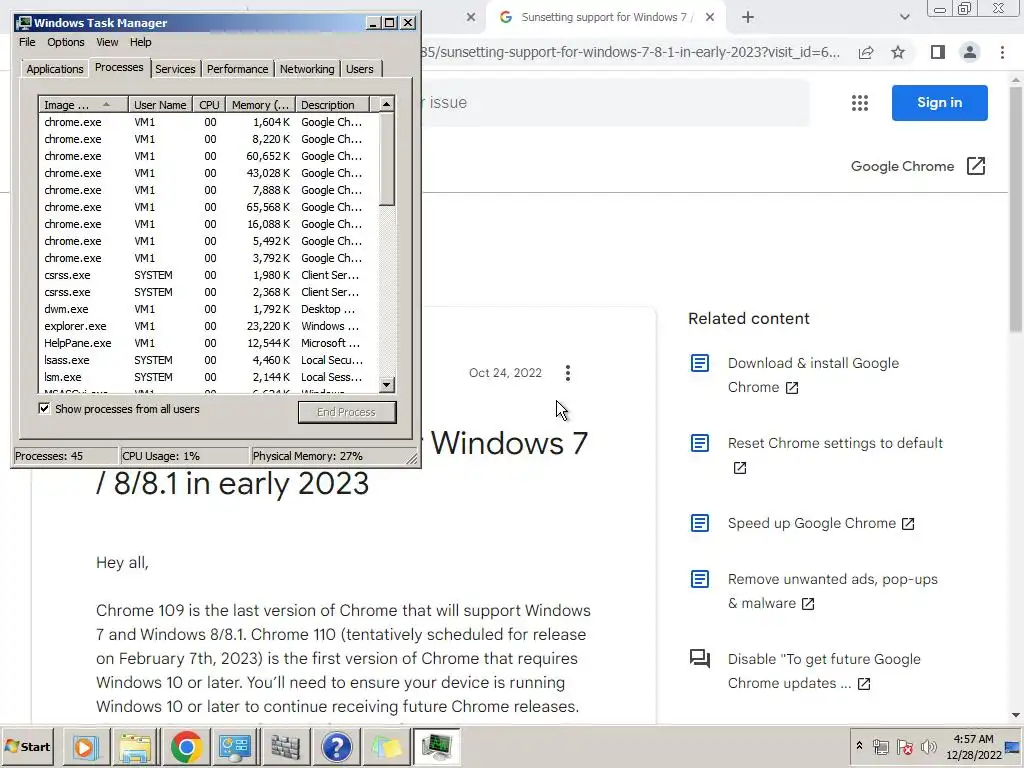Click the Task Manager title bar icon
Viewport: 1024px width, 768px height.
coord(24,23)
